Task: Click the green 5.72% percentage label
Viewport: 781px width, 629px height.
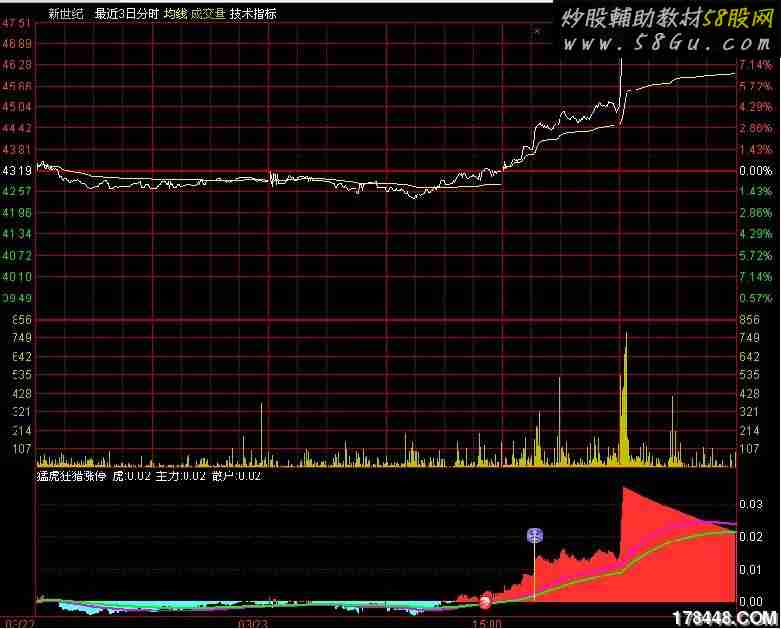Action: click(x=756, y=255)
